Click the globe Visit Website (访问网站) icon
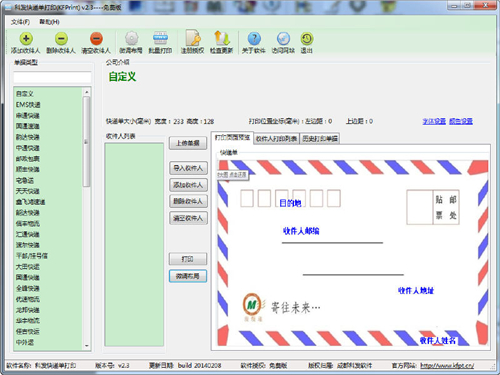This screenshot has height=375, width=500. pos(283,39)
